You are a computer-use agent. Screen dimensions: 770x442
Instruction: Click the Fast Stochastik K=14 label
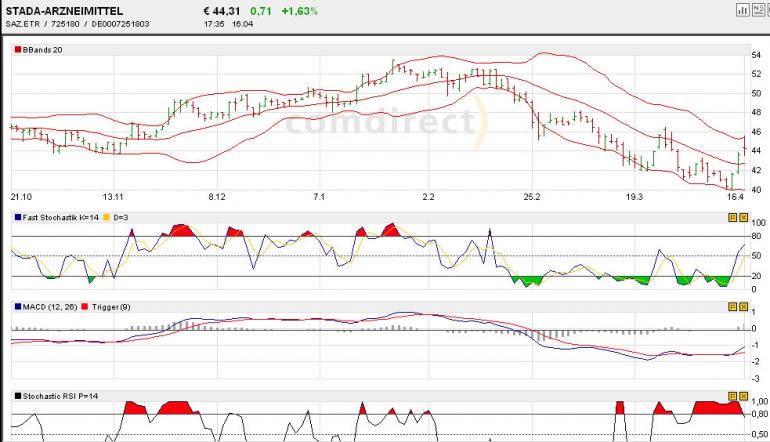click(x=61, y=217)
